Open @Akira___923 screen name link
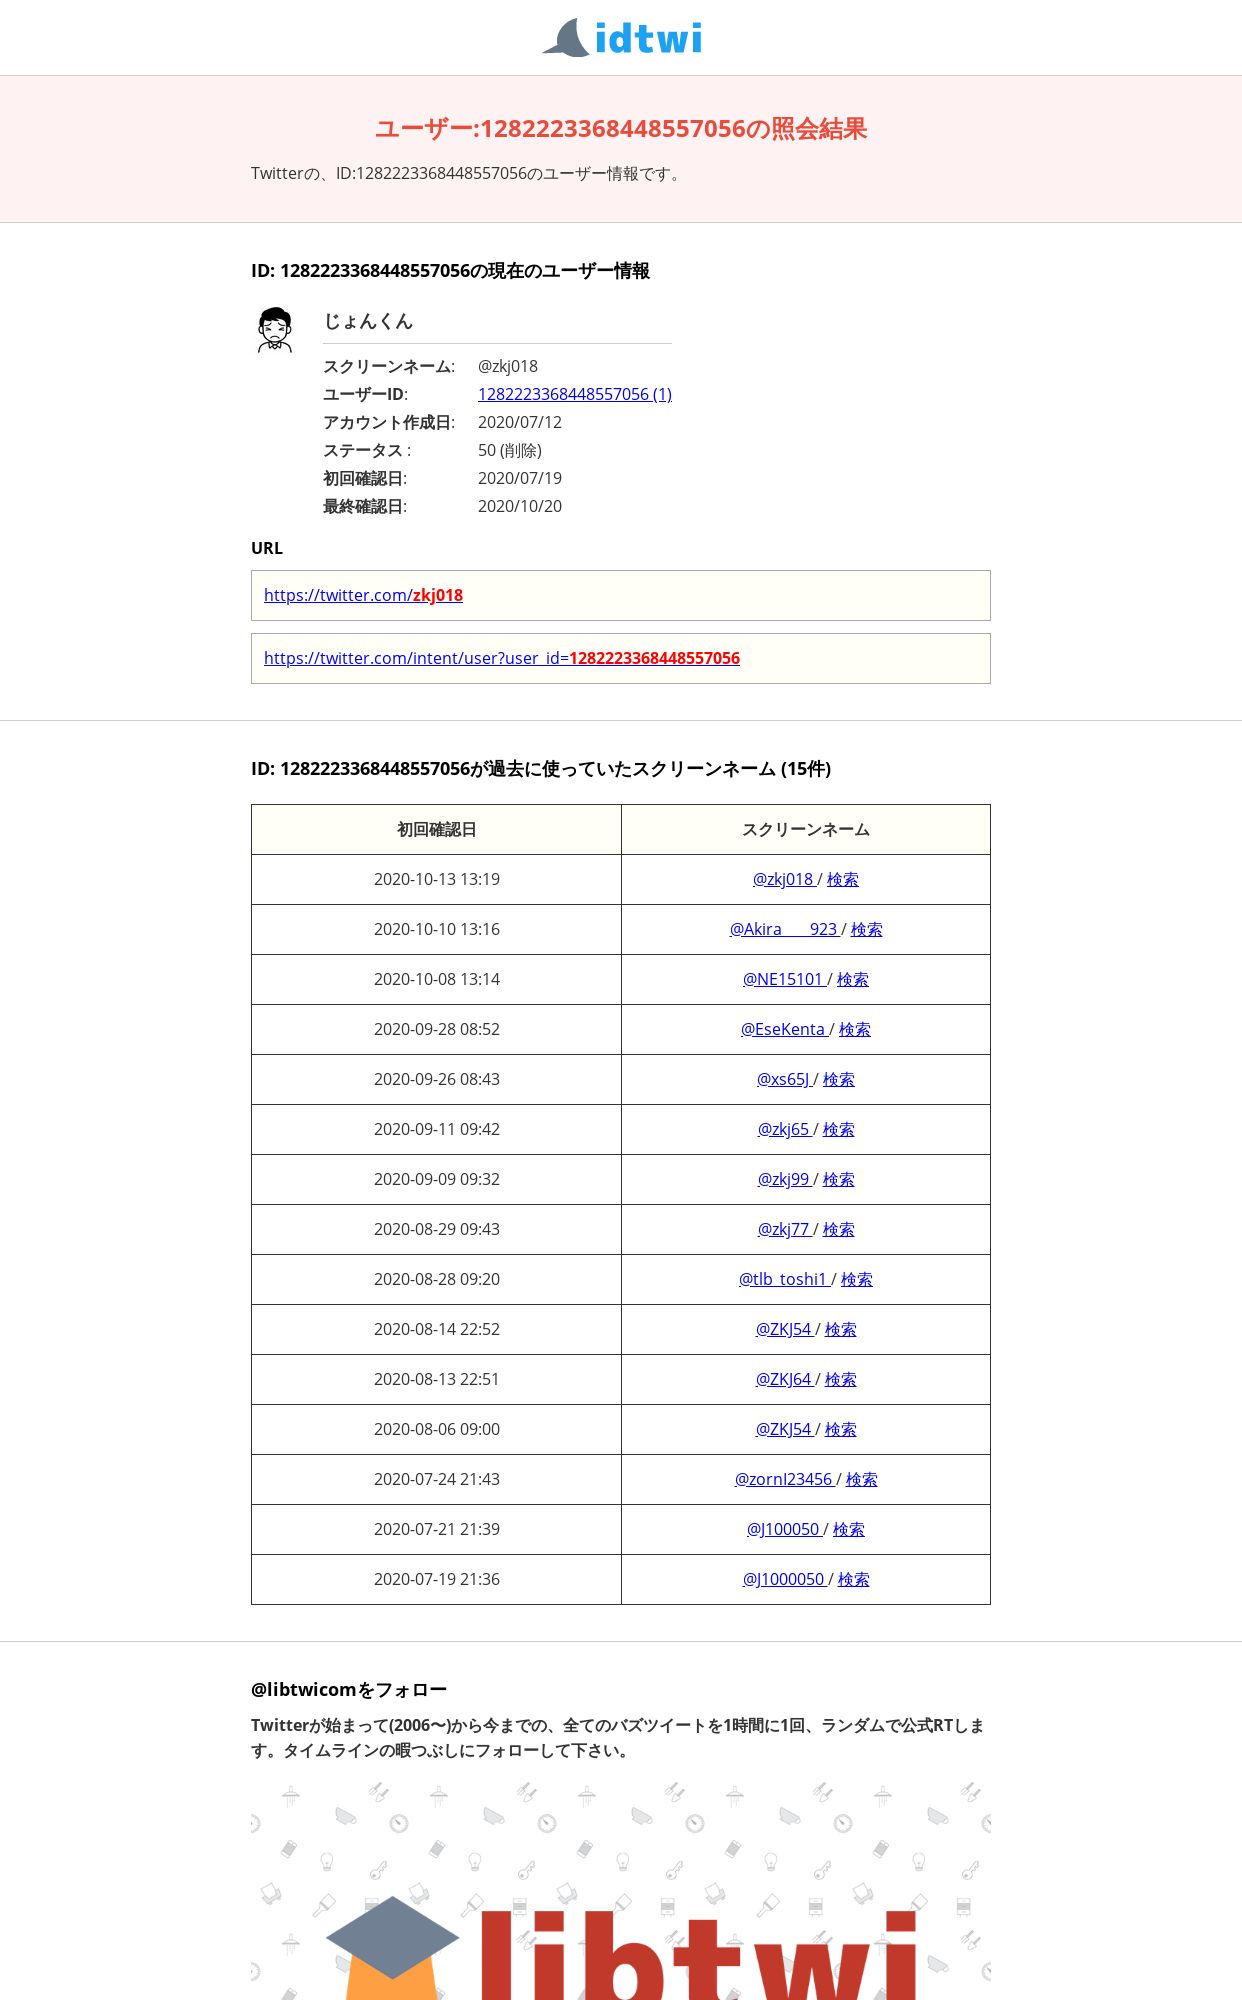The height and width of the screenshot is (2000, 1242). (x=785, y=929)
